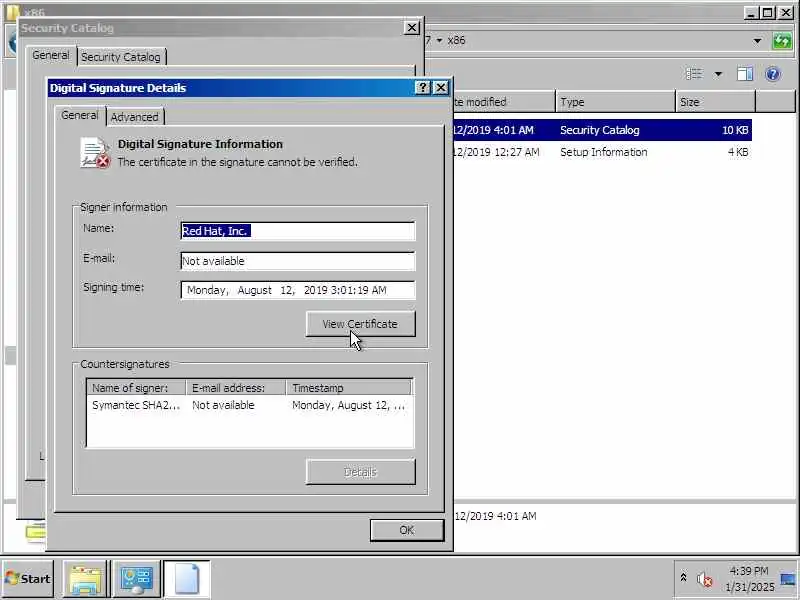Select the General tab of Security Catalog dialog
This screenshot has height=600, width=800.
[x=51, y=55]
